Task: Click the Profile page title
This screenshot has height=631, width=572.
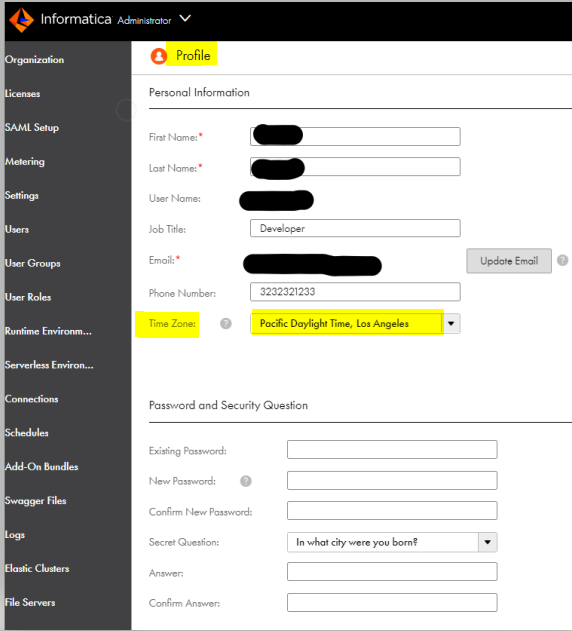Action: tap(193, 56)
